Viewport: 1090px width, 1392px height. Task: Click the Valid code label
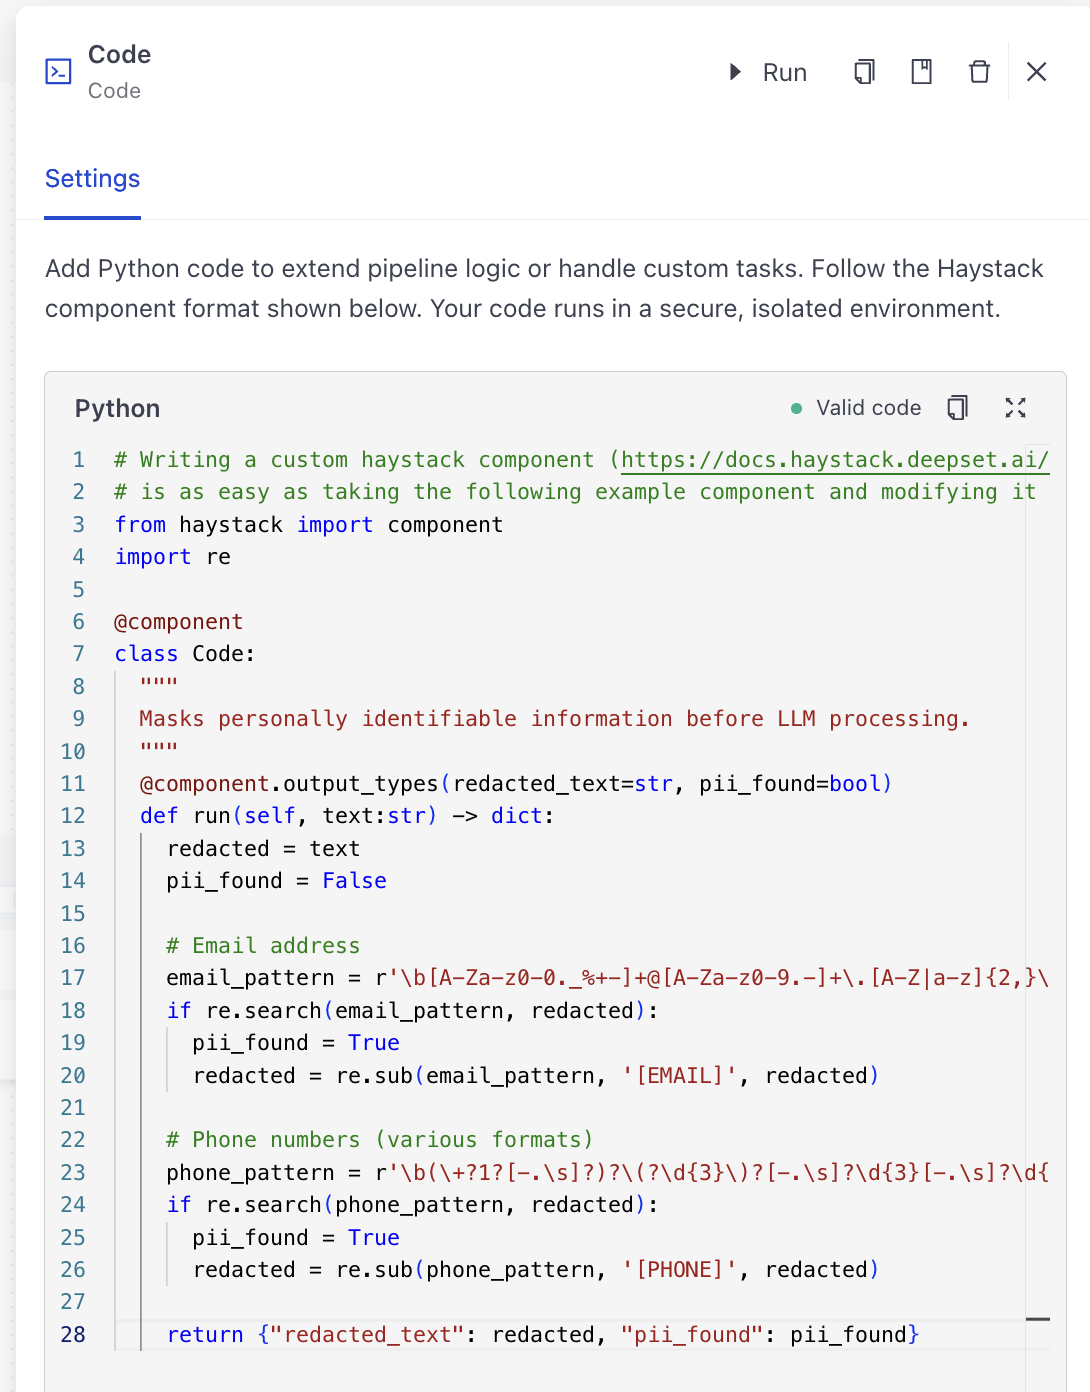coord(868,407)
